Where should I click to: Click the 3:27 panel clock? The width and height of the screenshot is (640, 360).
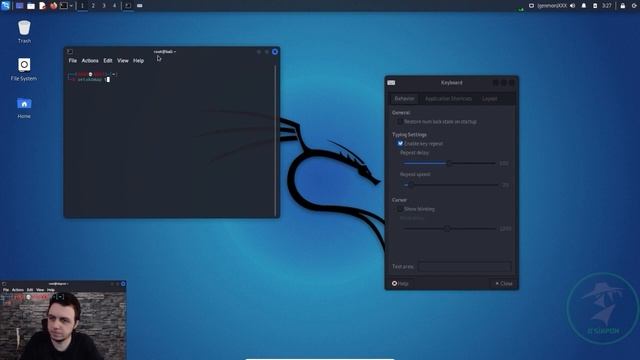click(607, 6)
